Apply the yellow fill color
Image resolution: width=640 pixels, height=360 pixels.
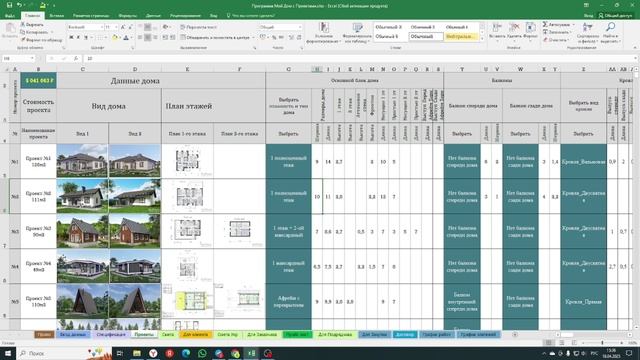[x=115, y=38]
